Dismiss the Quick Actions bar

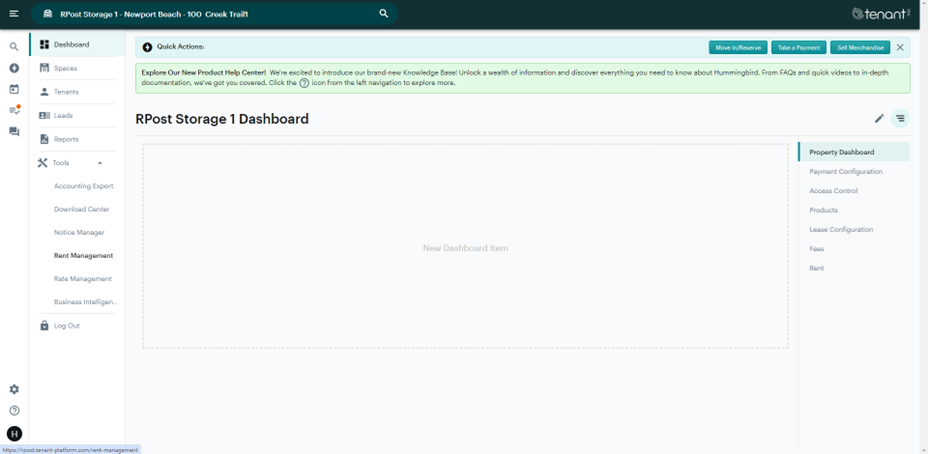900,47
